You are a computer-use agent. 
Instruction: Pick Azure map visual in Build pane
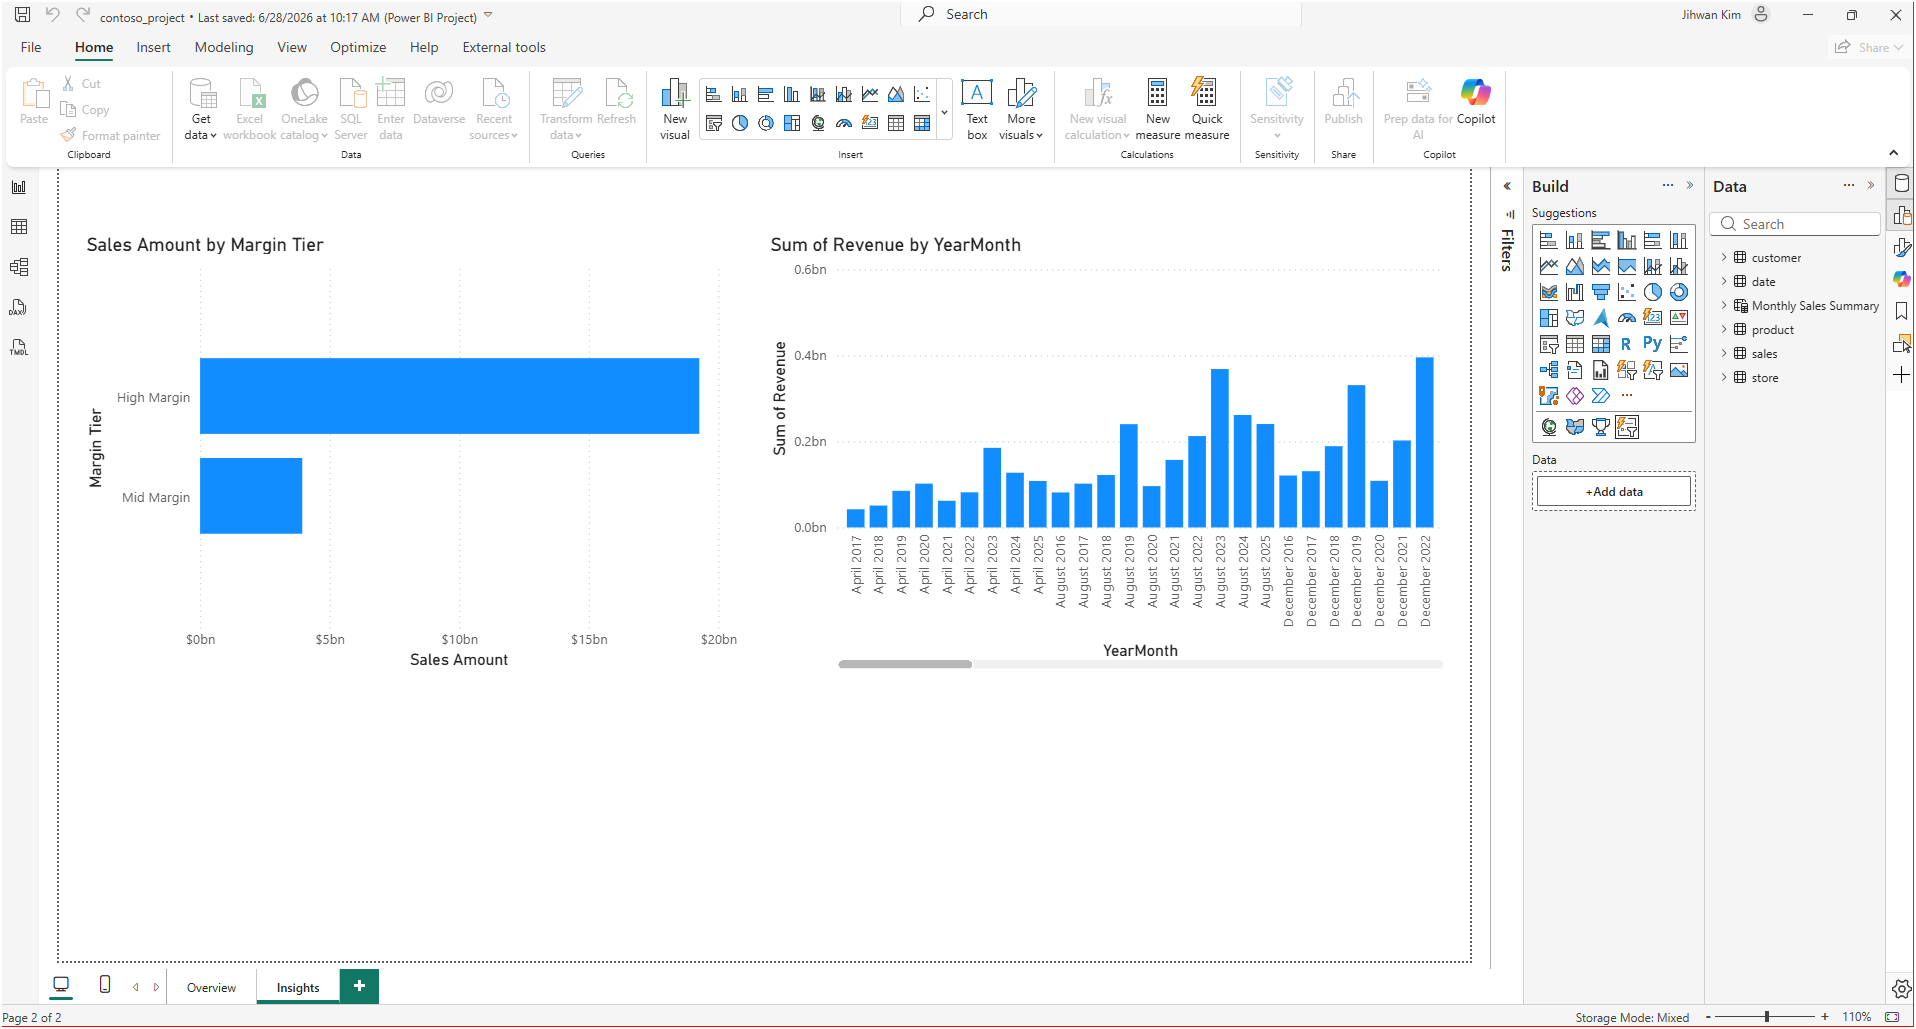coord(1601,318)
